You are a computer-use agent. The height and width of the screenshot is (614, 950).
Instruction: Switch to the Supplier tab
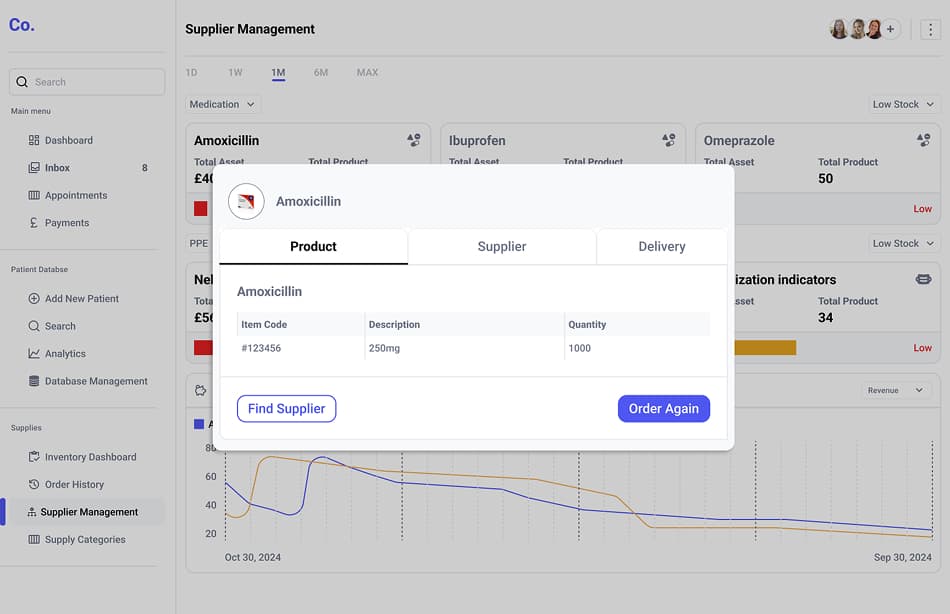click(x=502, y=246)
